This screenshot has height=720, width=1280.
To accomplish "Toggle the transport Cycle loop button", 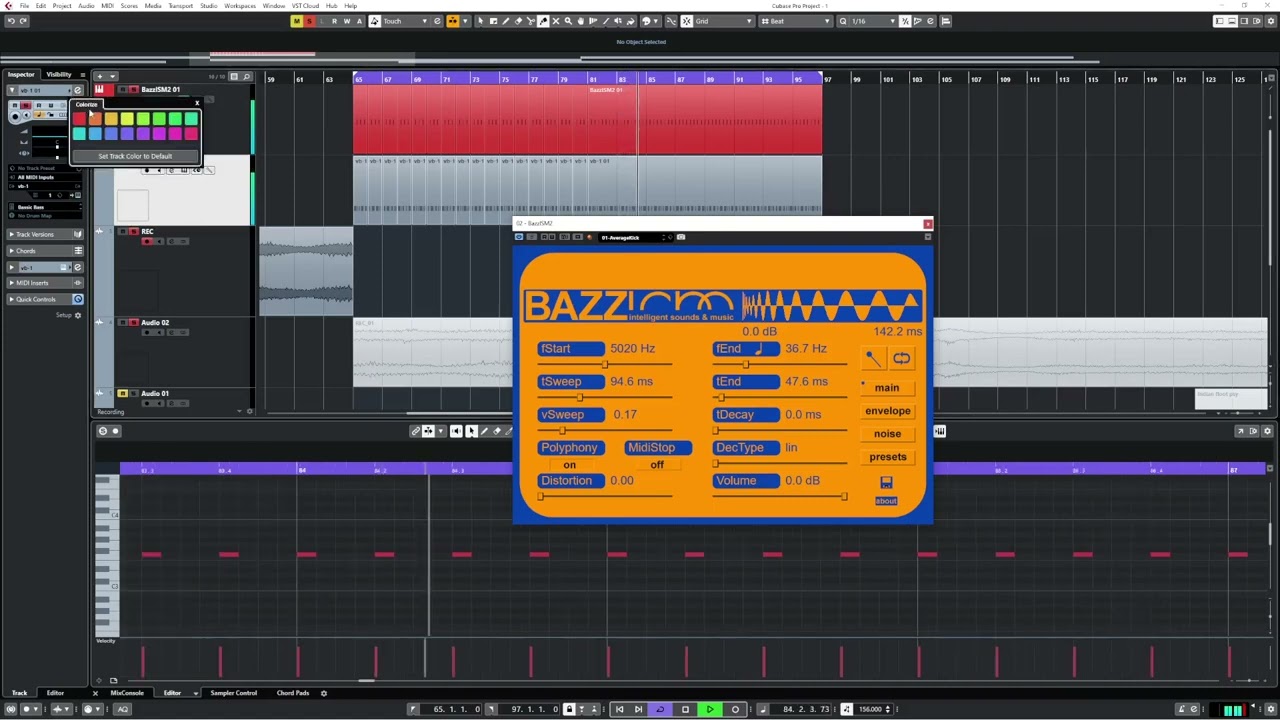I will (x=660, y=709).
